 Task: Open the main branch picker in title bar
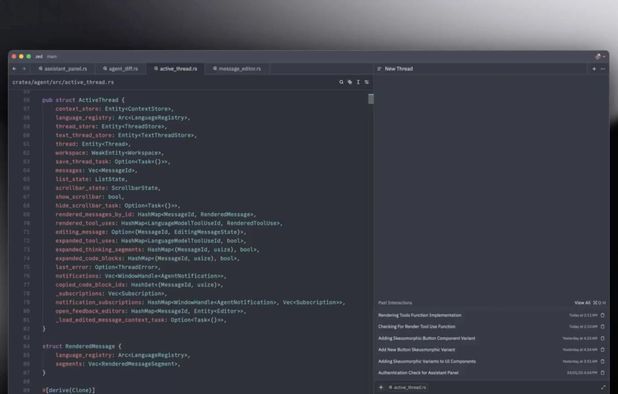(52, 57)
